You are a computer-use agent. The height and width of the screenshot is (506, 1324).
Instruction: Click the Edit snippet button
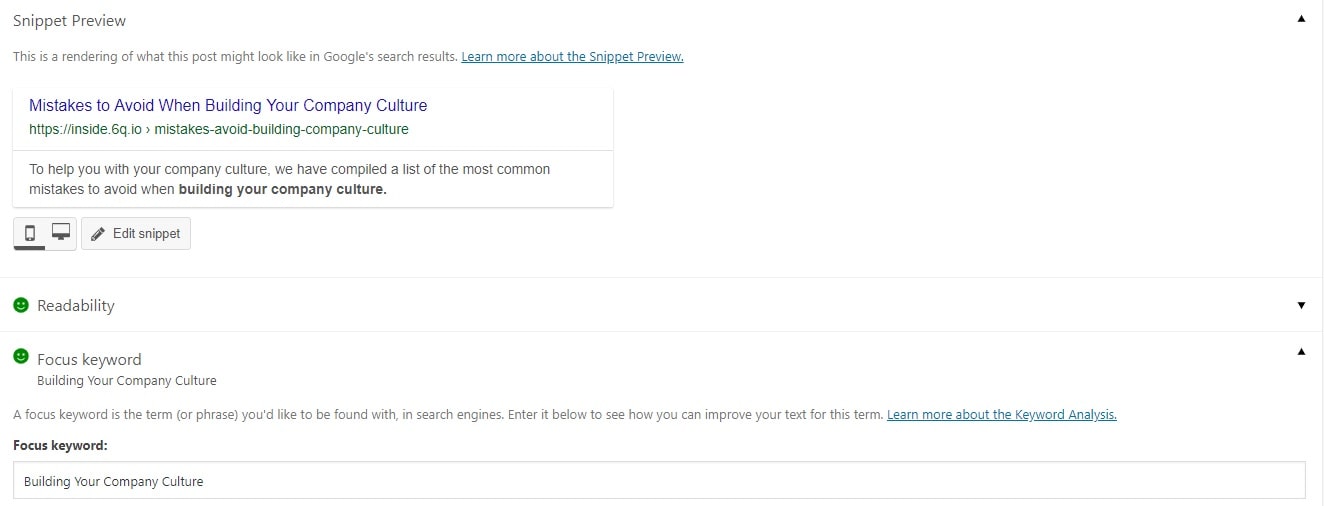coord(136,234)
